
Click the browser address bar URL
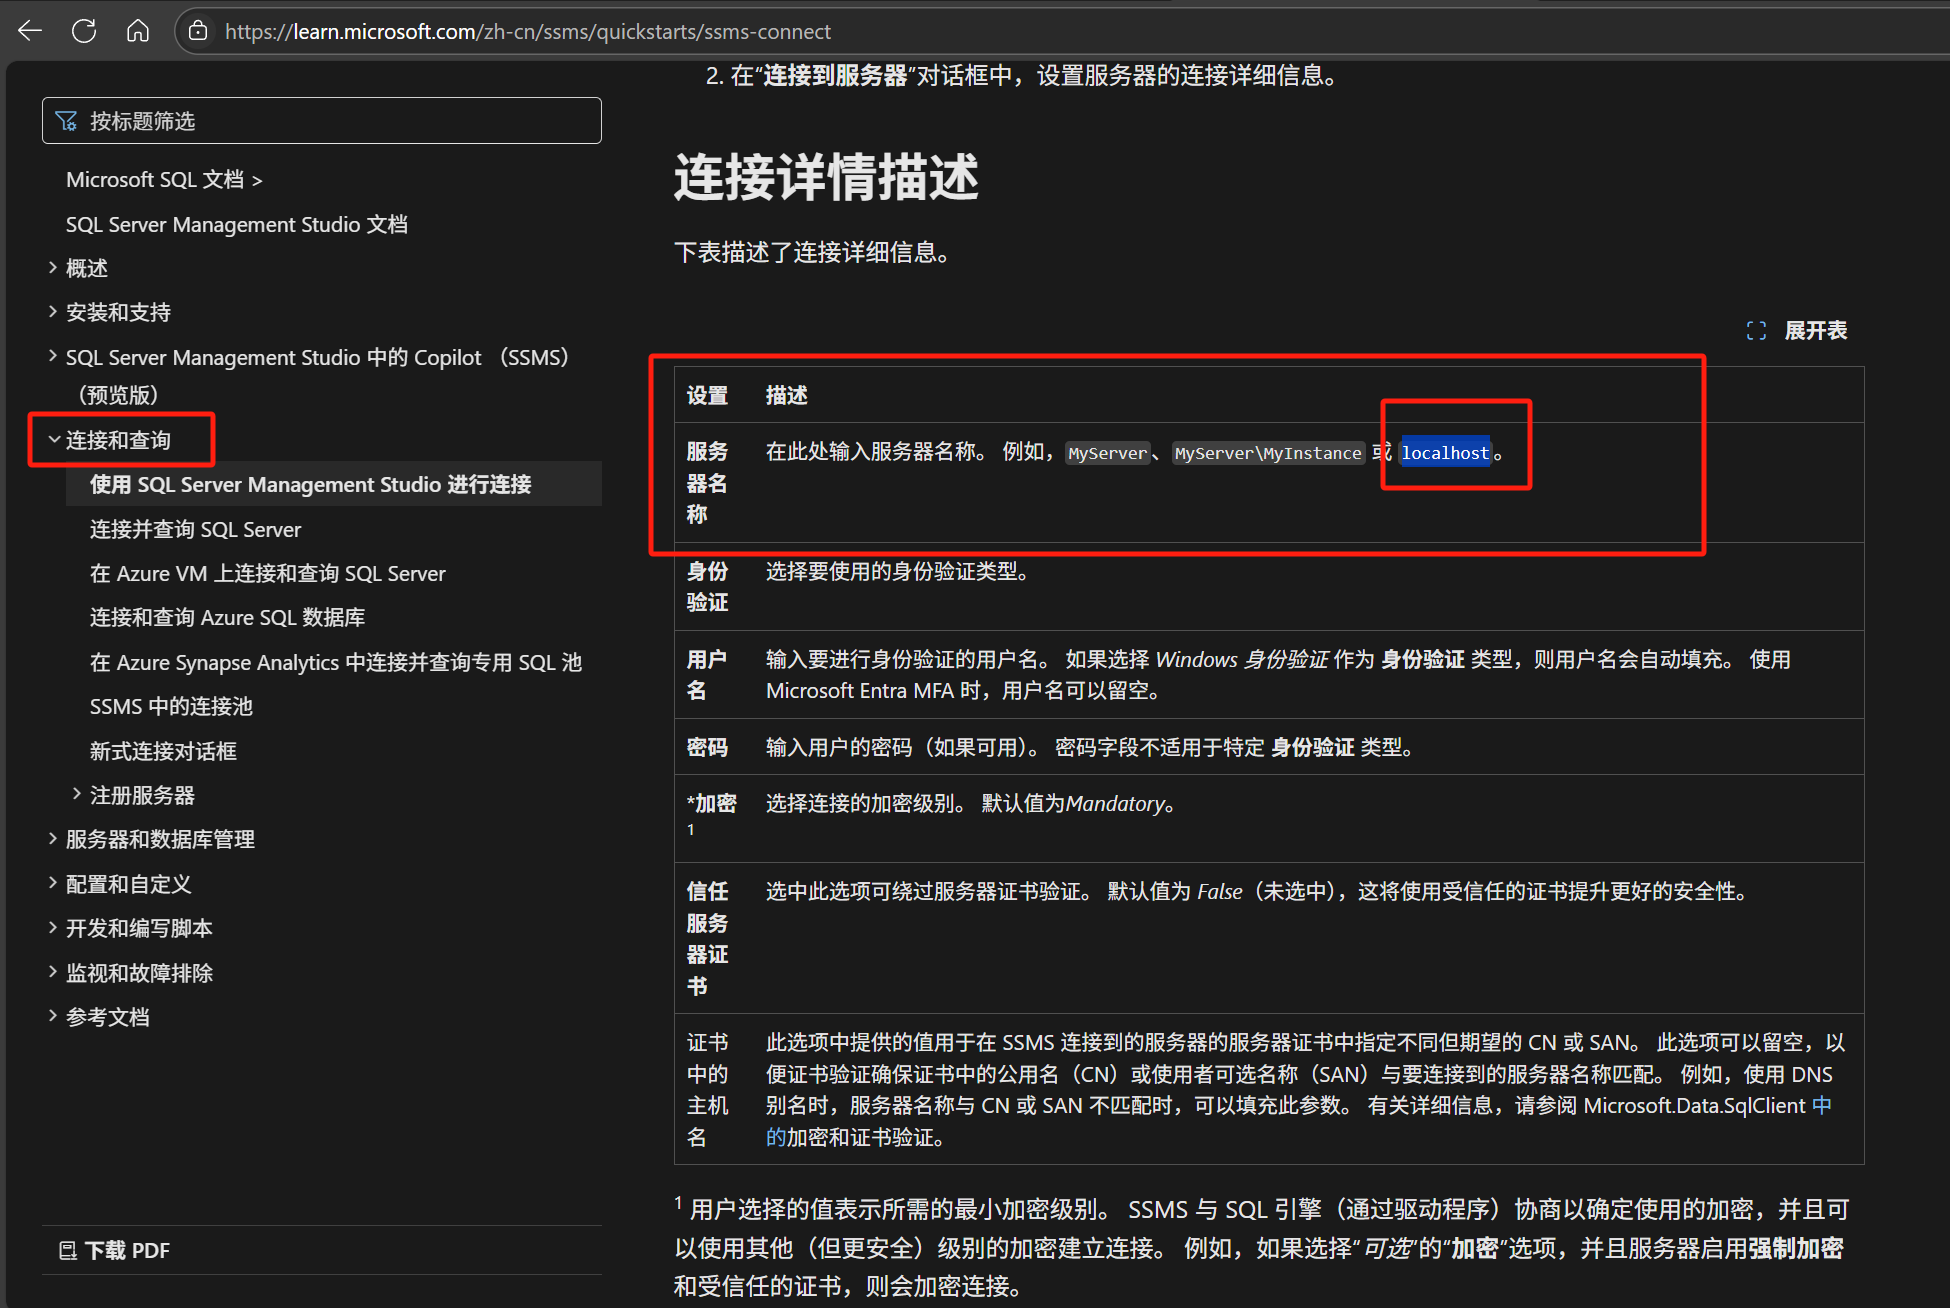coord(528,31)
